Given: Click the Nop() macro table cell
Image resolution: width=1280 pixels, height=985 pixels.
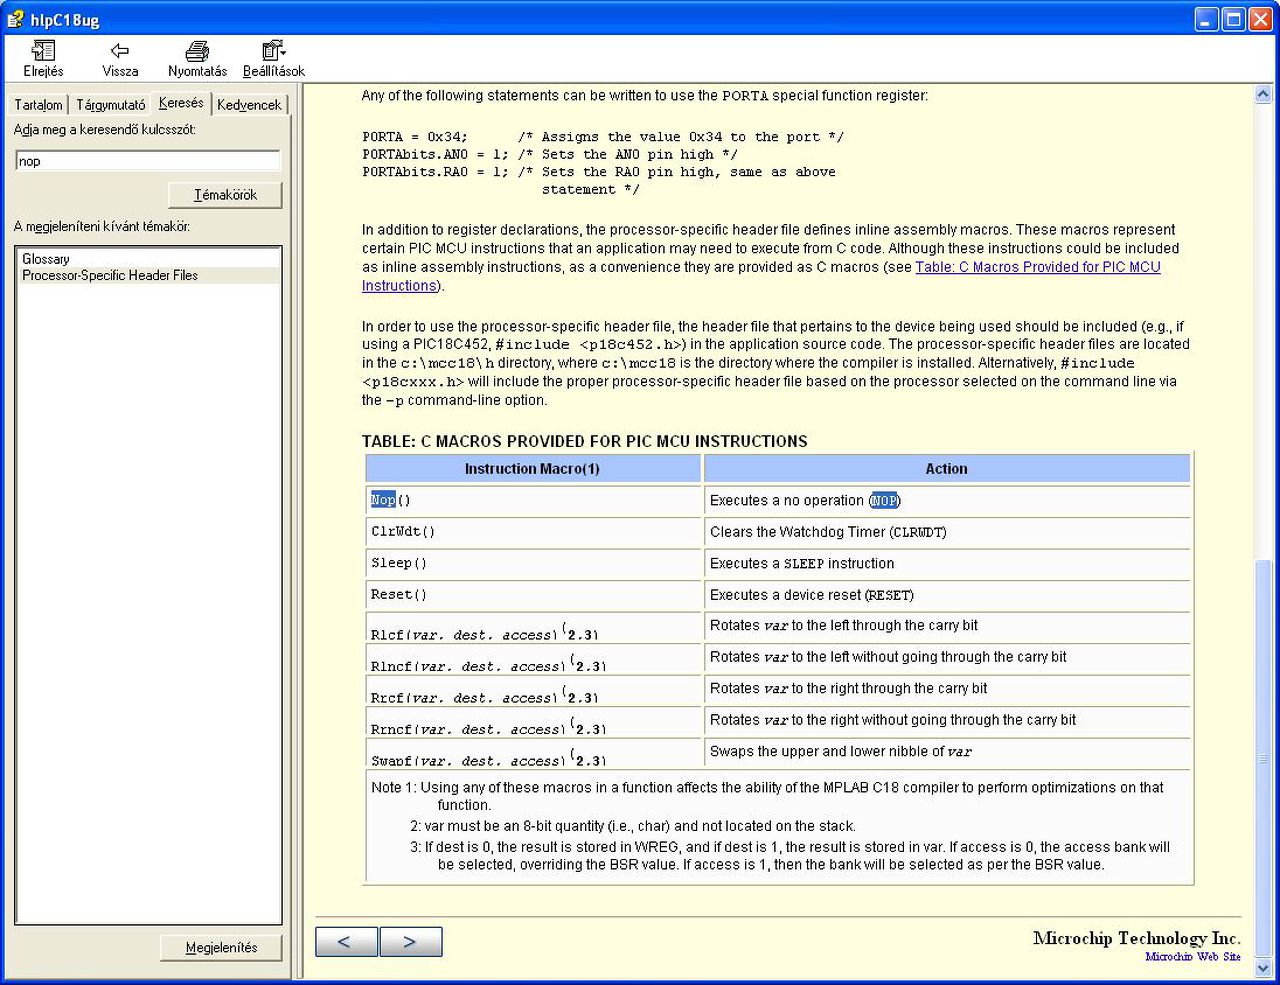Looking at the screenshot, I should (x=534, y=500).
